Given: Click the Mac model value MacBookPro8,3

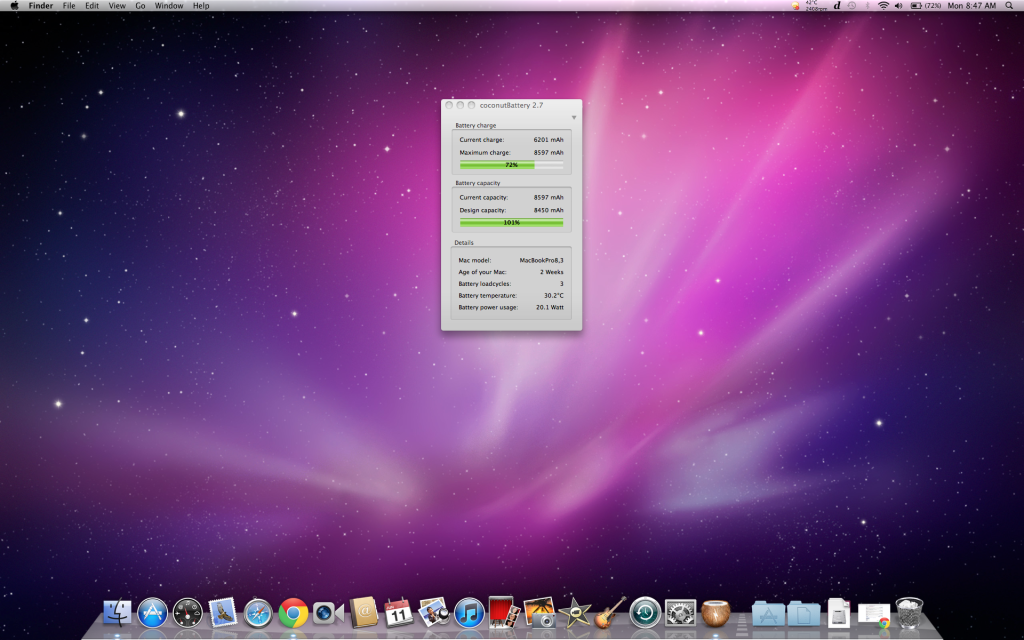Looking at the screenshot, I should point(541,261).
